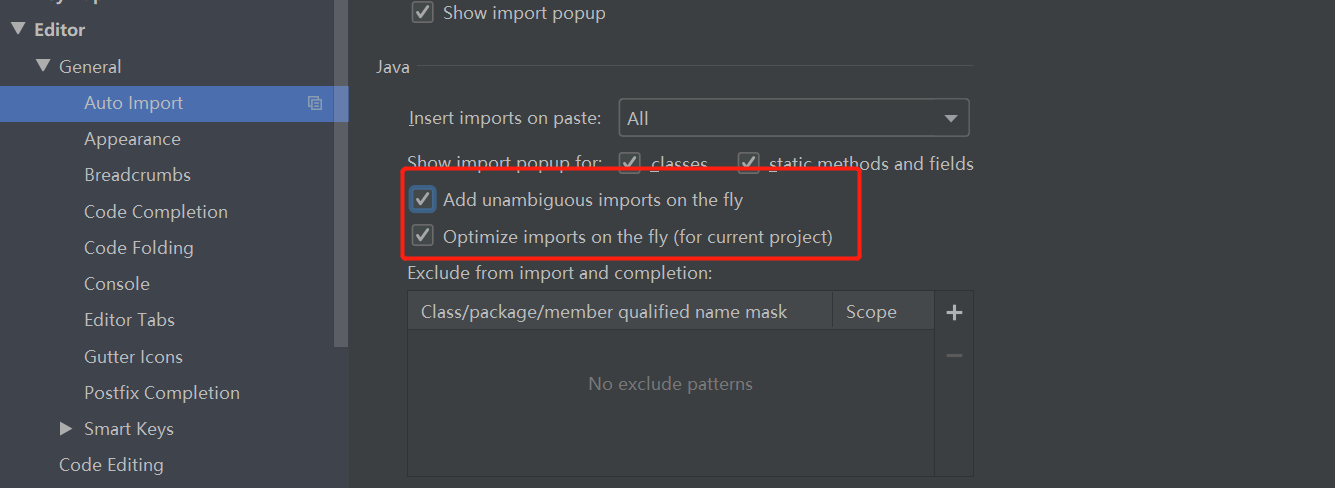
Task: Click the 'Exclude from import and completion:' label
Action: coord(560,272)
